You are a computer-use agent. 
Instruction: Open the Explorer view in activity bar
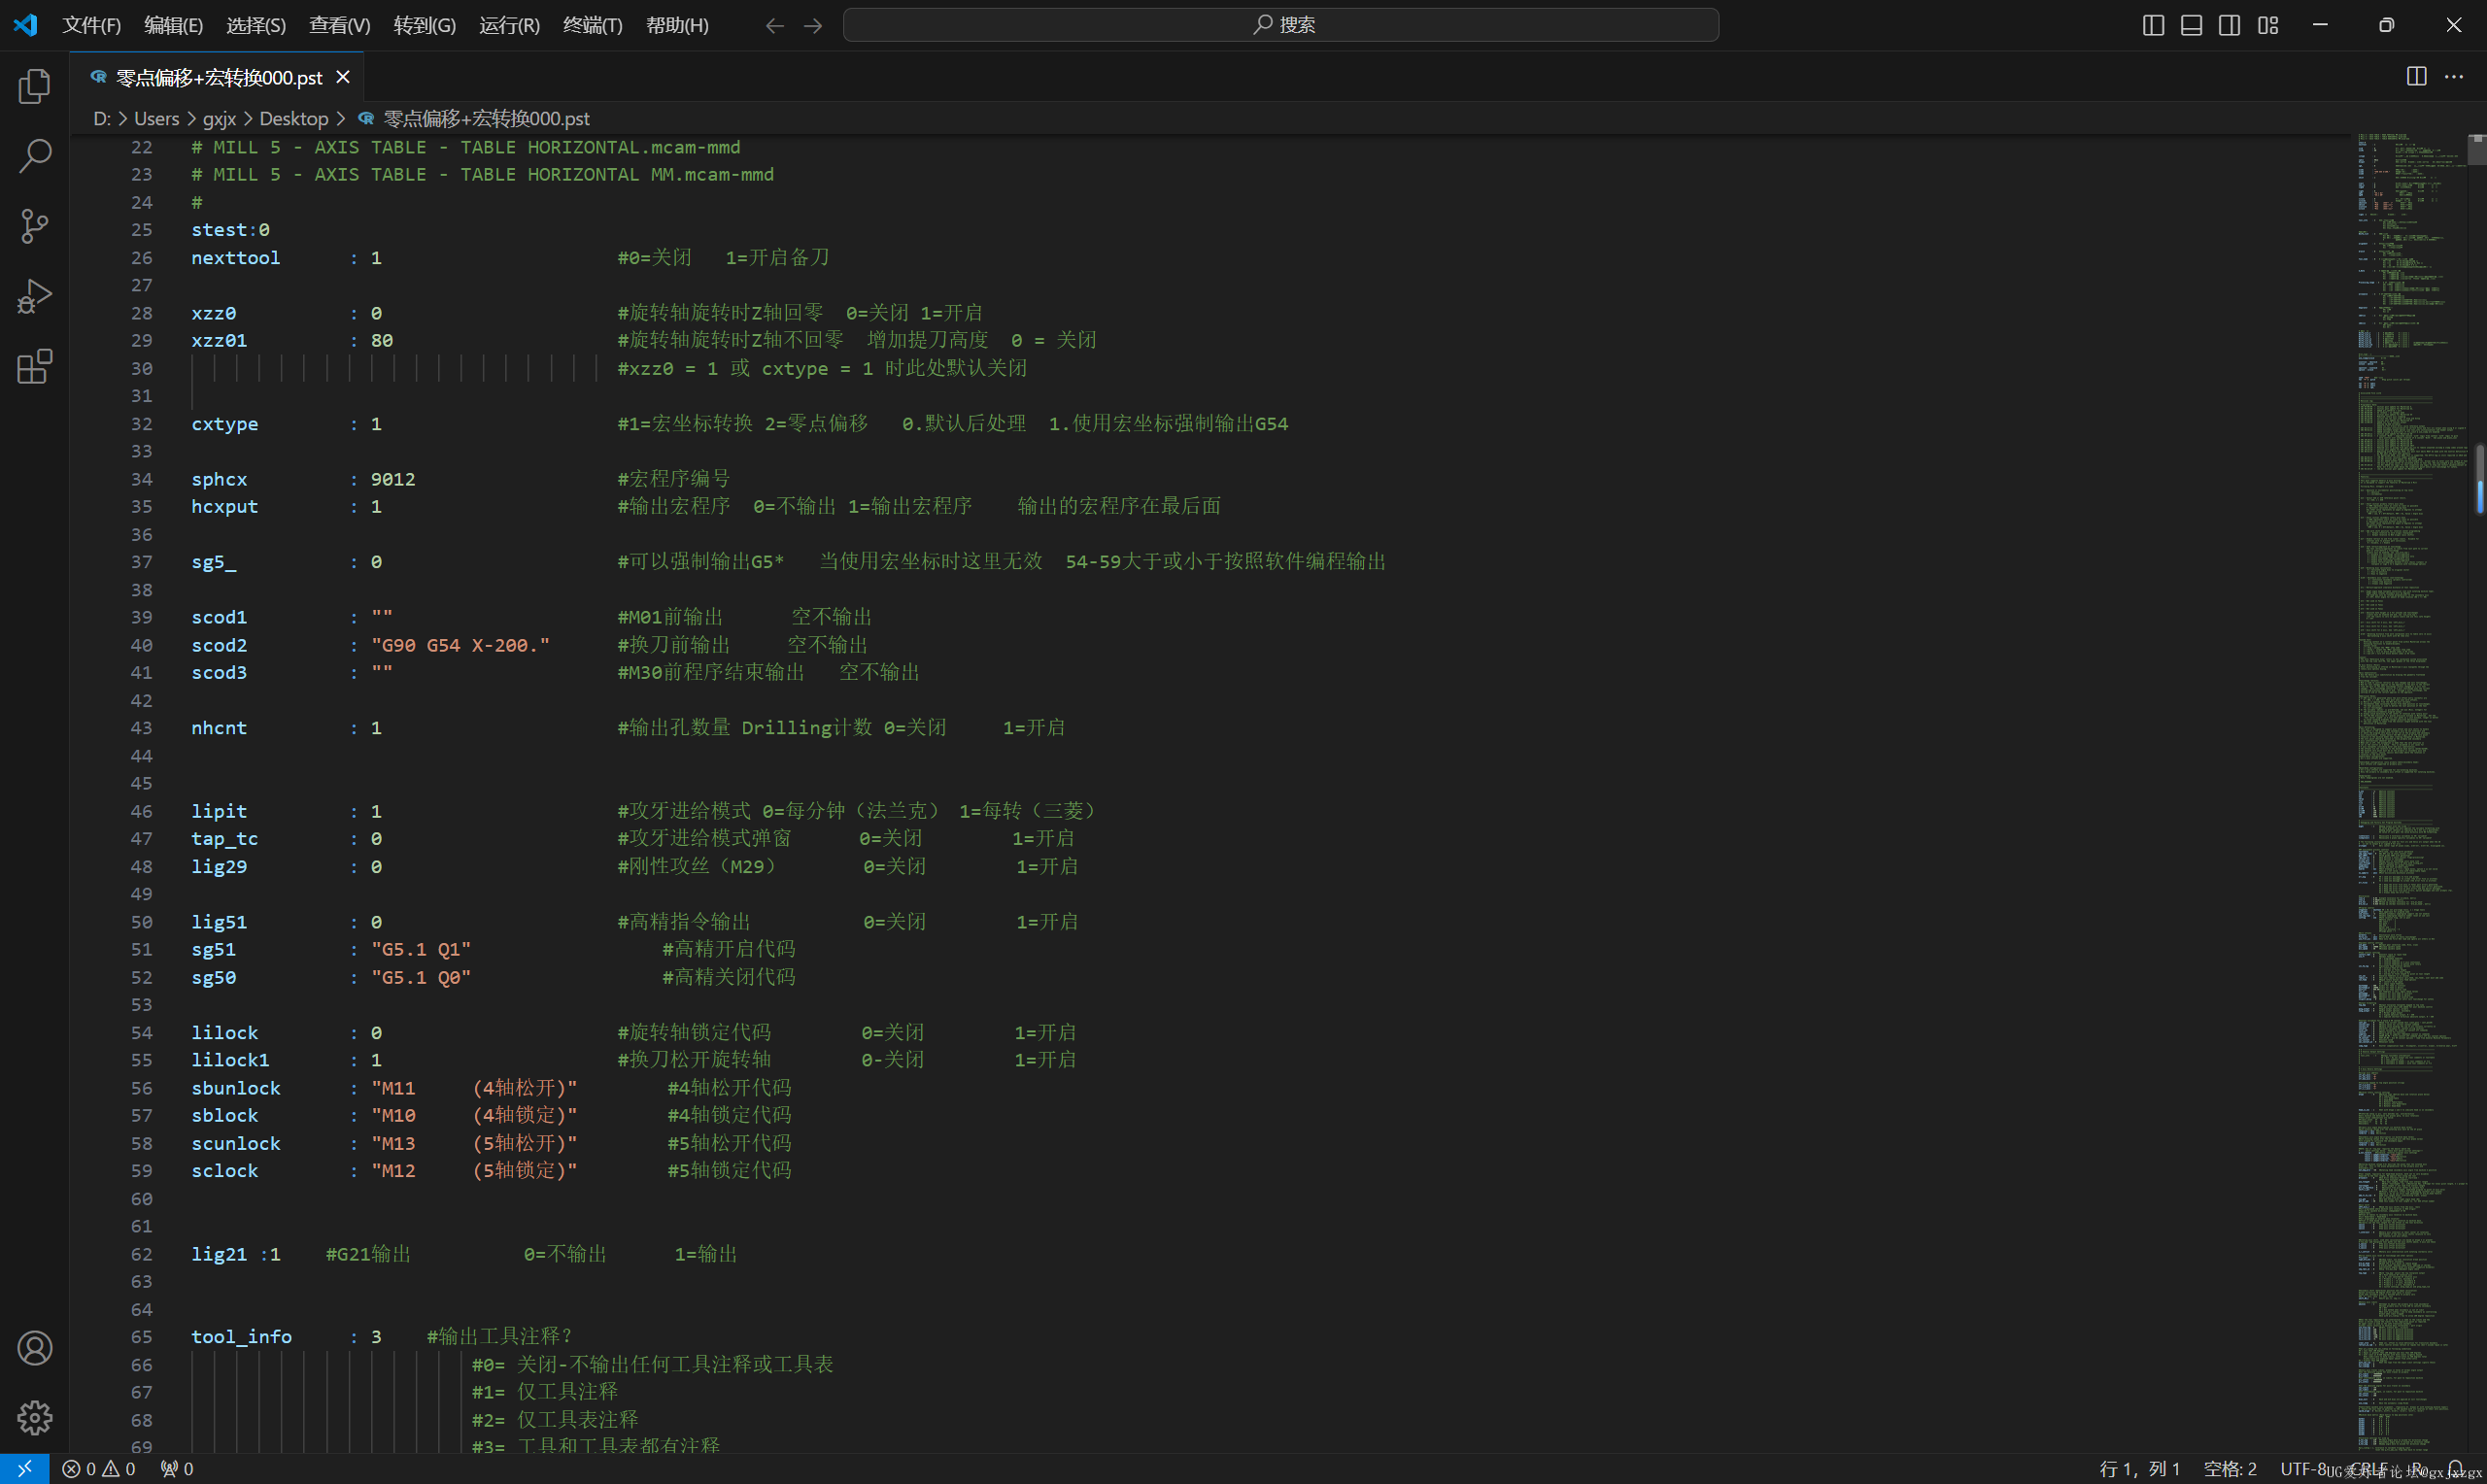35,86
